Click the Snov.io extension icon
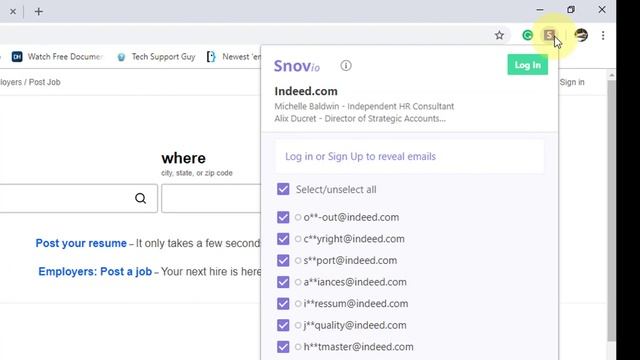The image size is (640, 360). click(x=549, y=35)
